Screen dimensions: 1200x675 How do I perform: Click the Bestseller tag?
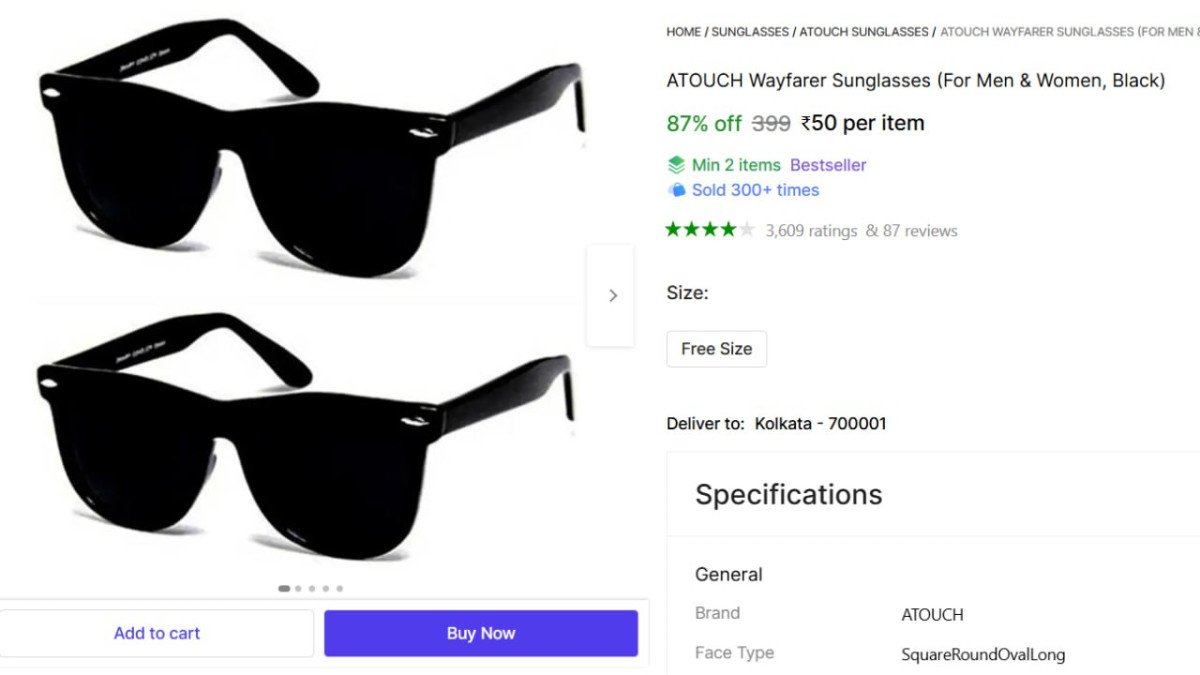click(828, 165)
